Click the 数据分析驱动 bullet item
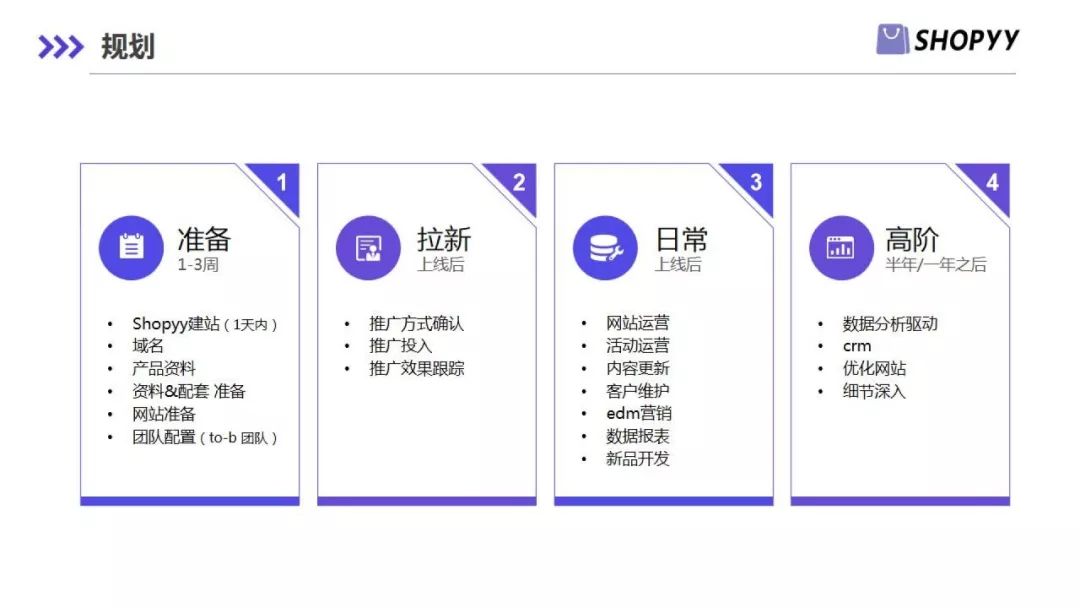 click(890, 324)
